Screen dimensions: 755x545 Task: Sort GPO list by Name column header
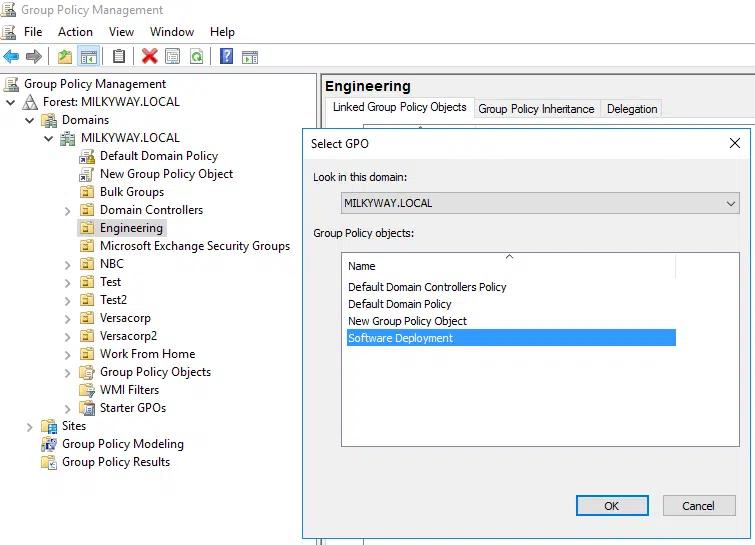510,266
